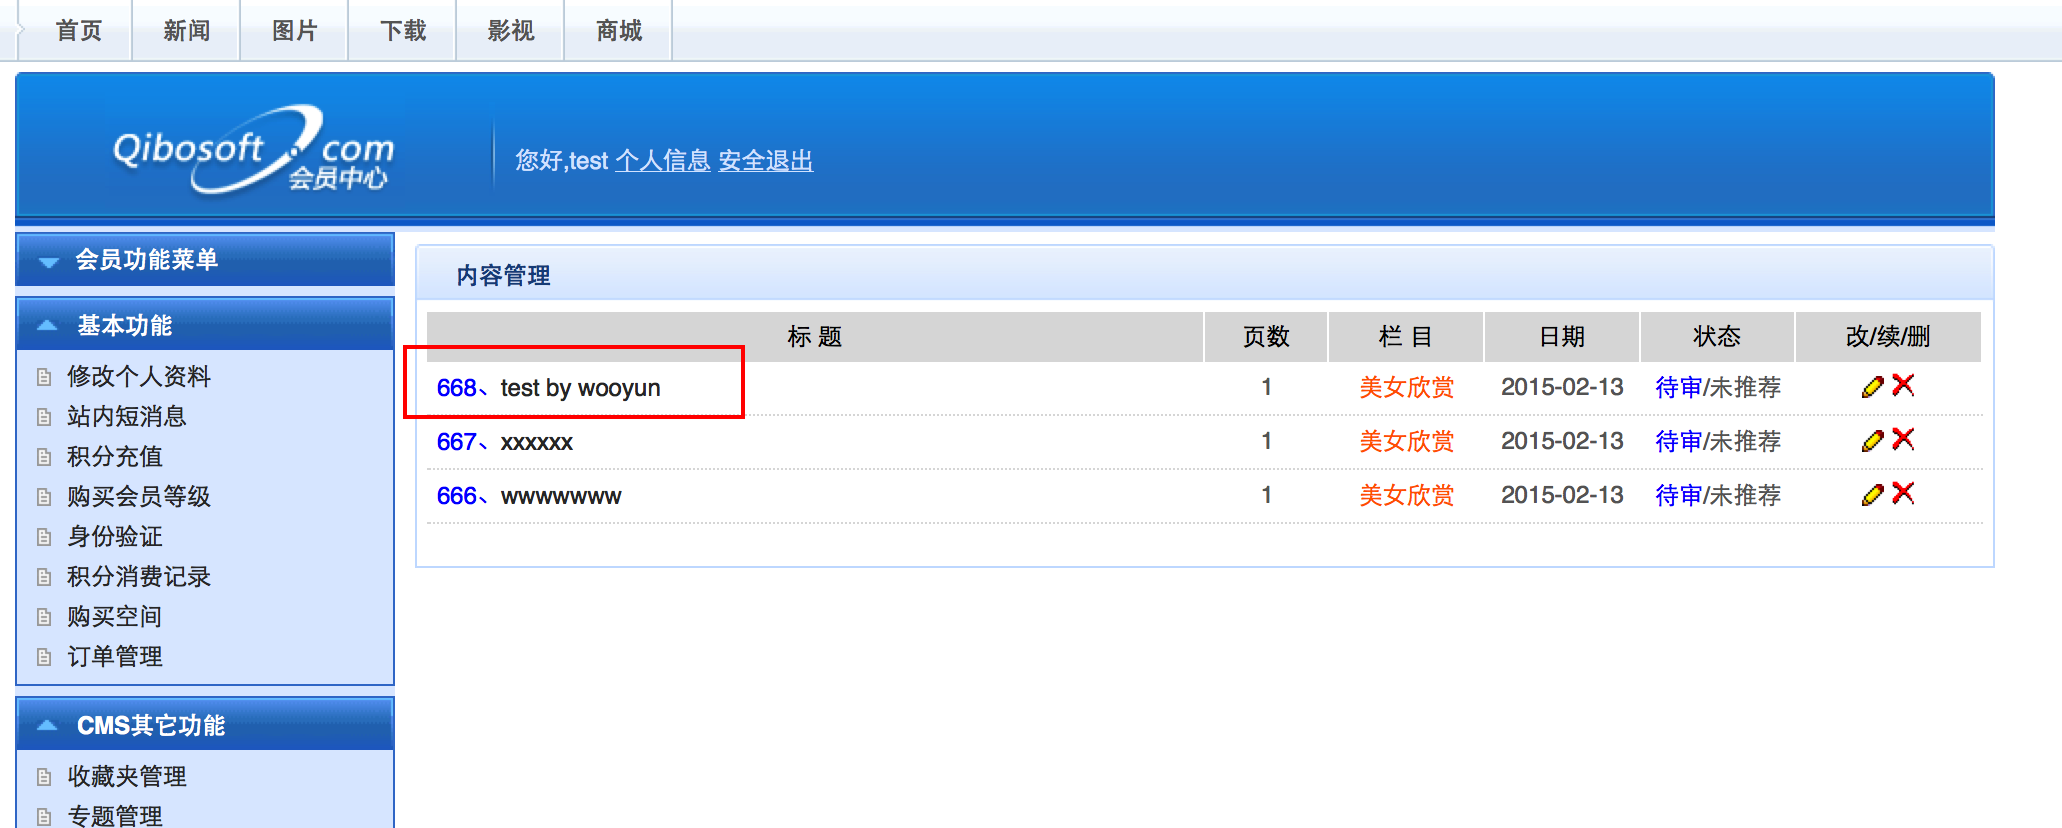Click the 内容管理 panel heading
This screenshot has height=828, width=2062.
point(503,275)
